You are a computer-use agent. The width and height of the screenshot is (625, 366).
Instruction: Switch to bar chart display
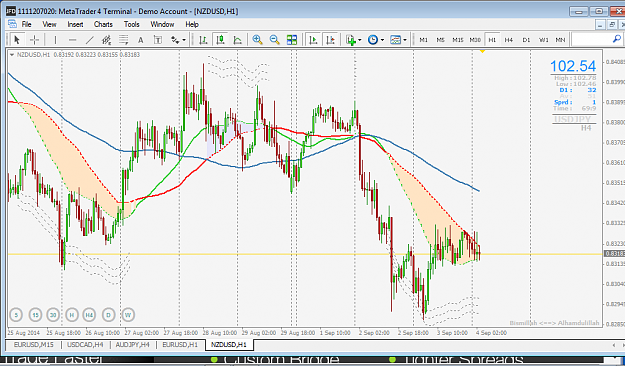[x=203, y=39]
